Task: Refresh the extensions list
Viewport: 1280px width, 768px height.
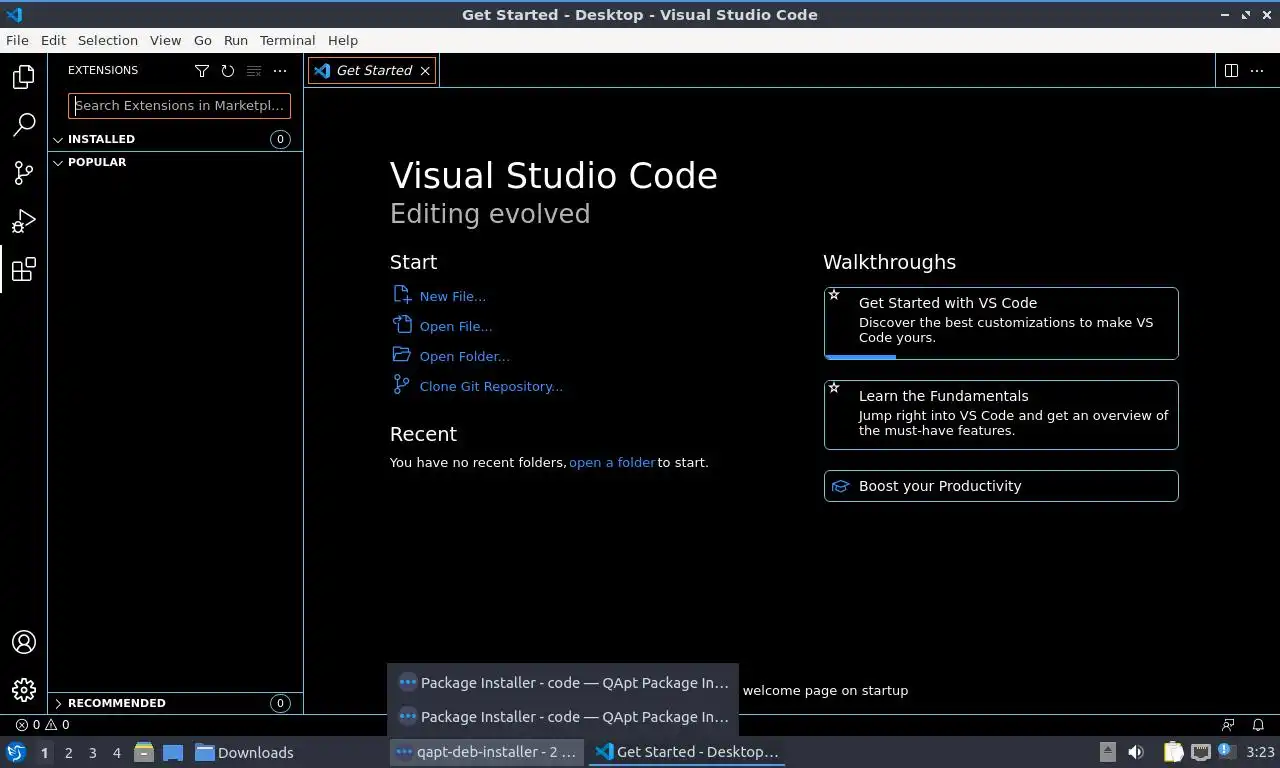Action: click(228, 71)
